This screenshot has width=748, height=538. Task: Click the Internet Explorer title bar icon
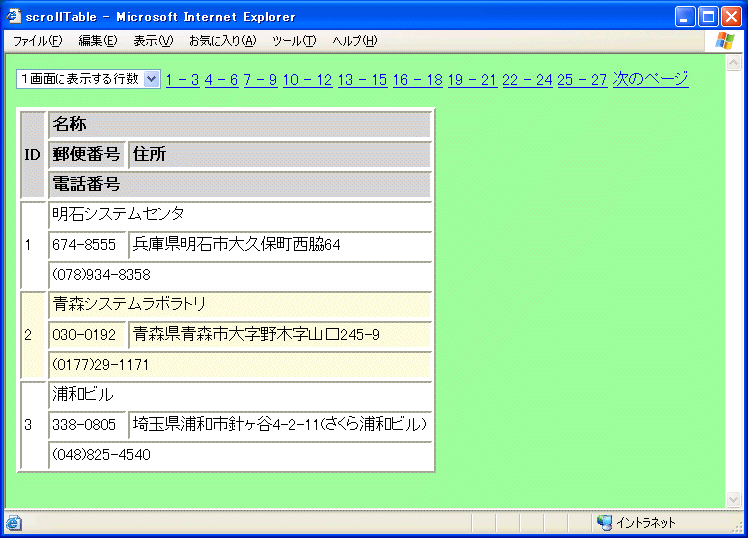13,17
